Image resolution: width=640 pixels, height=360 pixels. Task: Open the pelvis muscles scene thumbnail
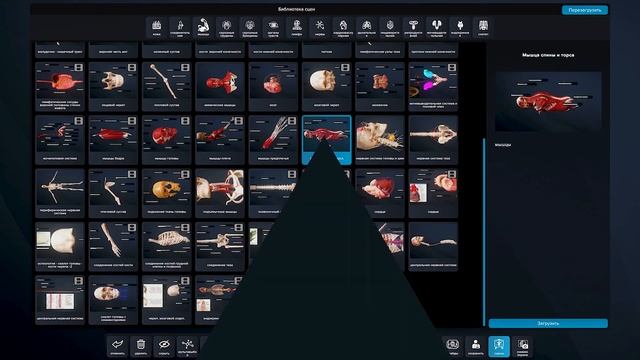(x=220, y=193)
